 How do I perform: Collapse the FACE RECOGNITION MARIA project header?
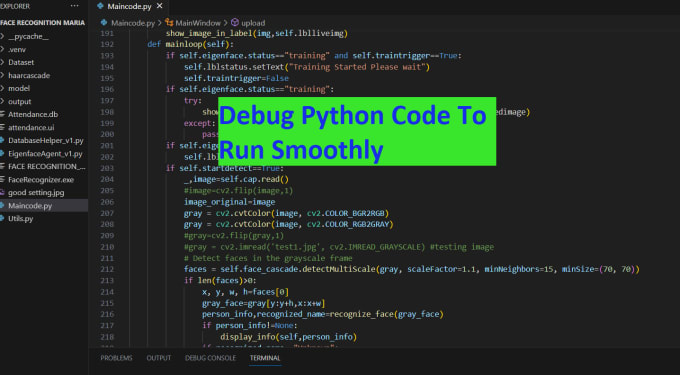tap(42, 23)
